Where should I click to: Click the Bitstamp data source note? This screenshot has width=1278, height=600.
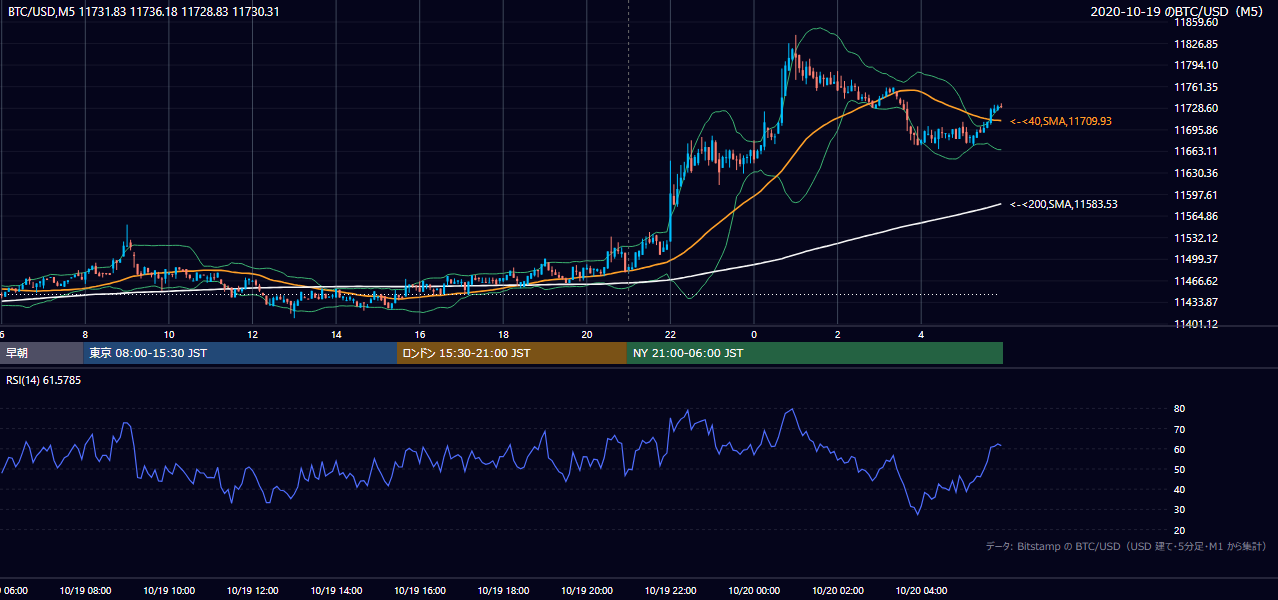click(1127, 546)
